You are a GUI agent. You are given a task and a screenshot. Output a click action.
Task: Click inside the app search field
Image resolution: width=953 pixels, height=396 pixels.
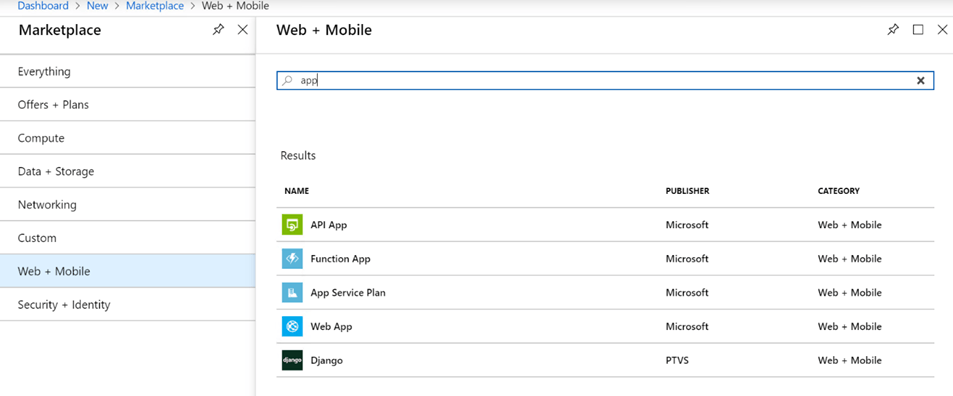605,80
